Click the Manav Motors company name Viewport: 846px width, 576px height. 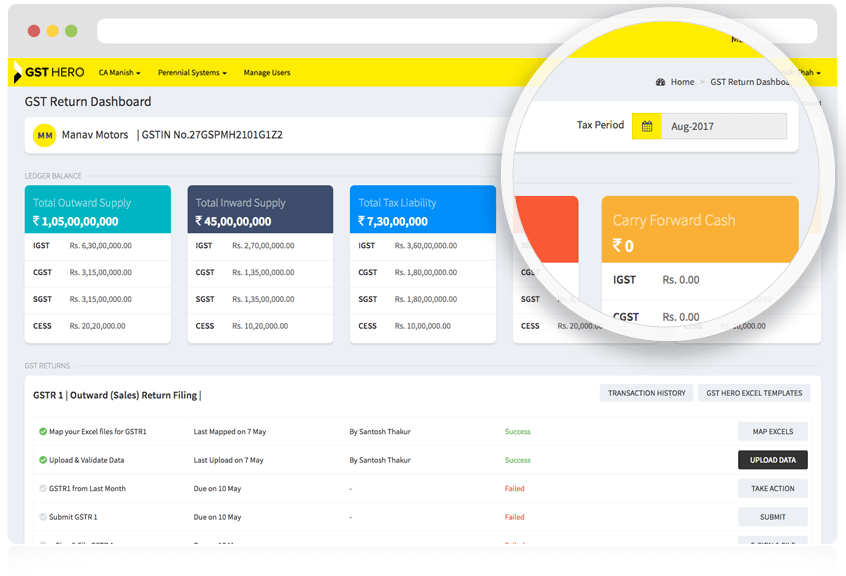[x=95, y=135]
